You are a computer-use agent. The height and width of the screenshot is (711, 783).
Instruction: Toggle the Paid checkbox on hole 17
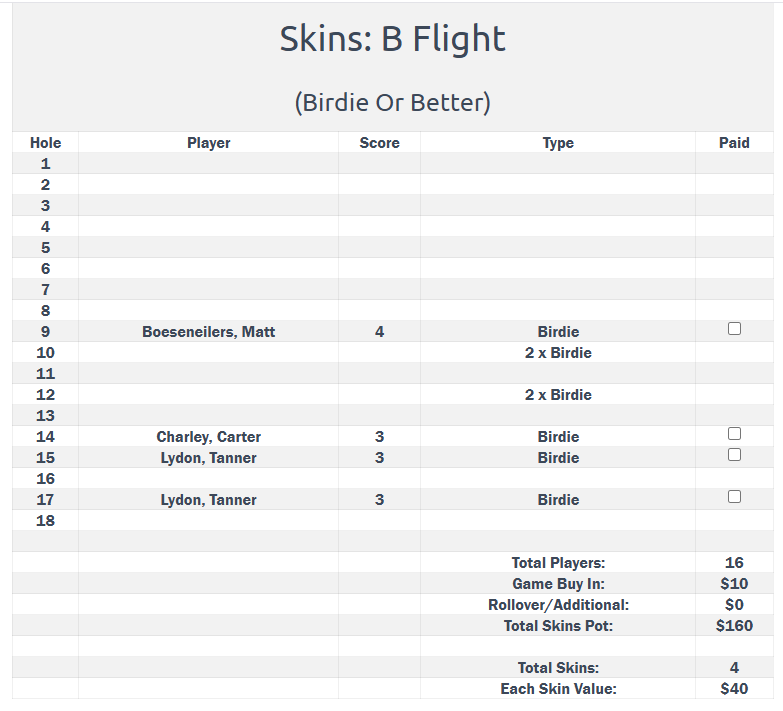tap(734, 497)
